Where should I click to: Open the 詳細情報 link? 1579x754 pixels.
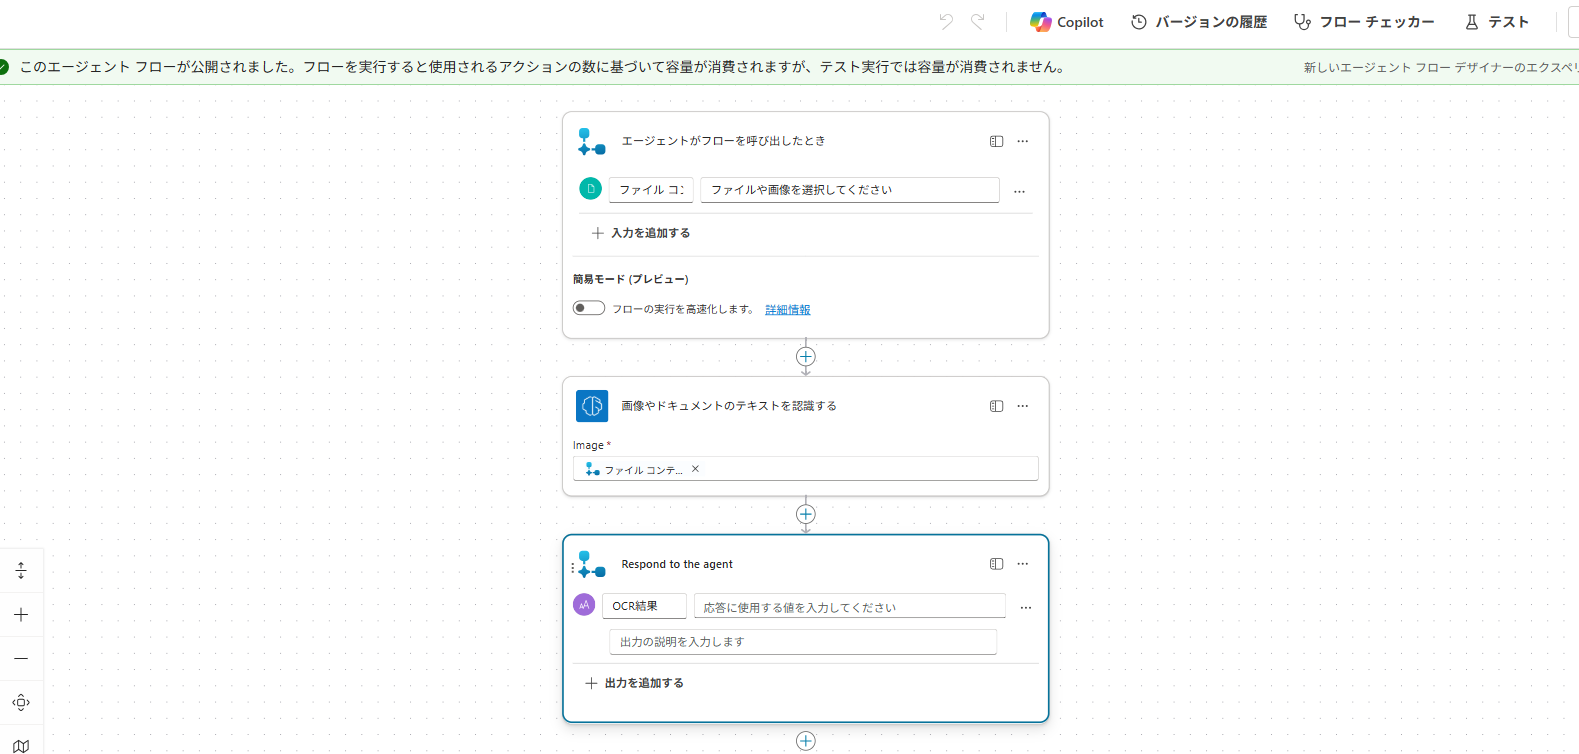[x=788, y=310]
